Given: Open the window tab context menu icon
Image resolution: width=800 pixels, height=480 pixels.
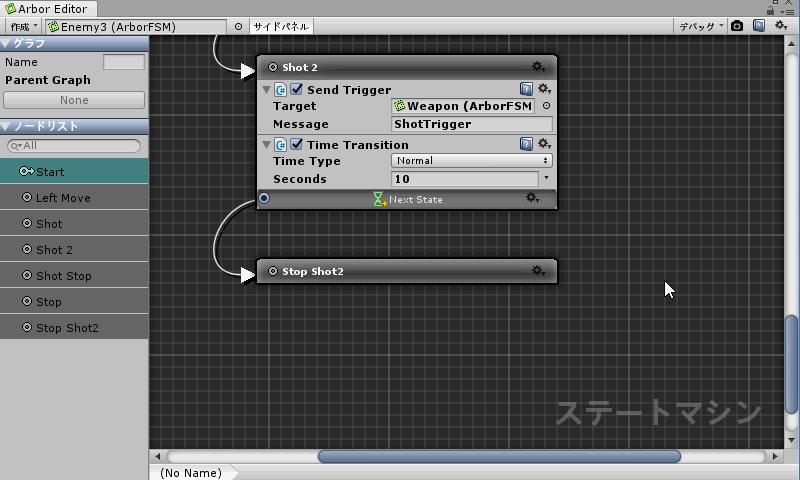Looking at the screenshot, I should pos(787,11).
